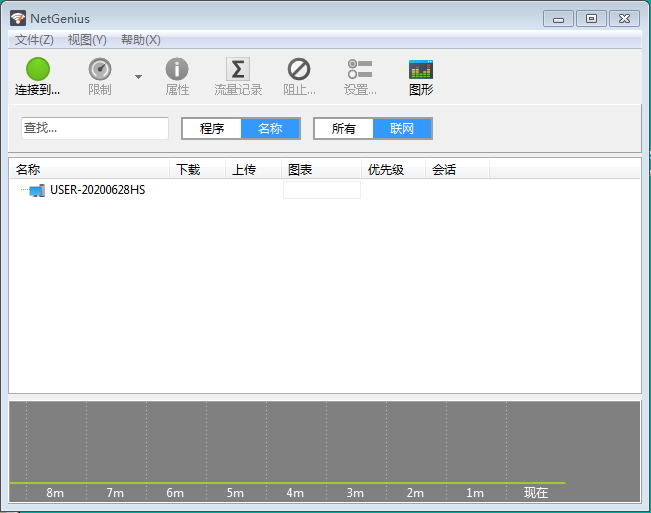Click the green 连接到 connect icon
This screenshot has height=513, width=651.
(38, 69)
